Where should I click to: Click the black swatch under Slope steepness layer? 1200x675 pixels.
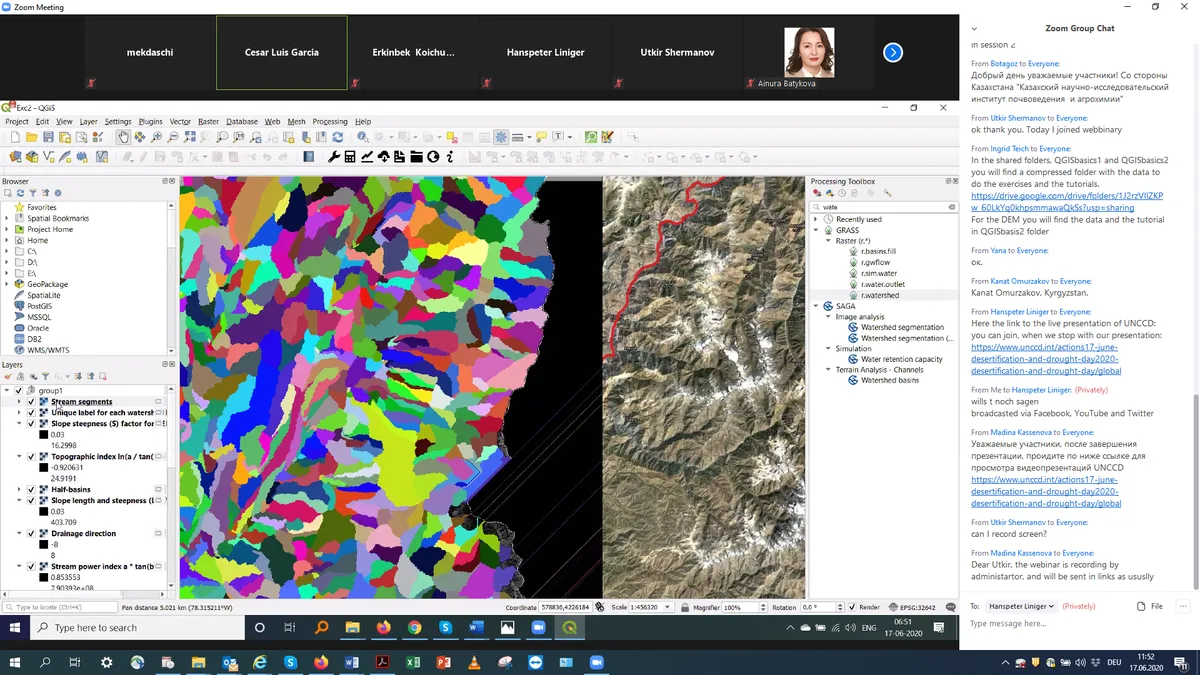44,435
